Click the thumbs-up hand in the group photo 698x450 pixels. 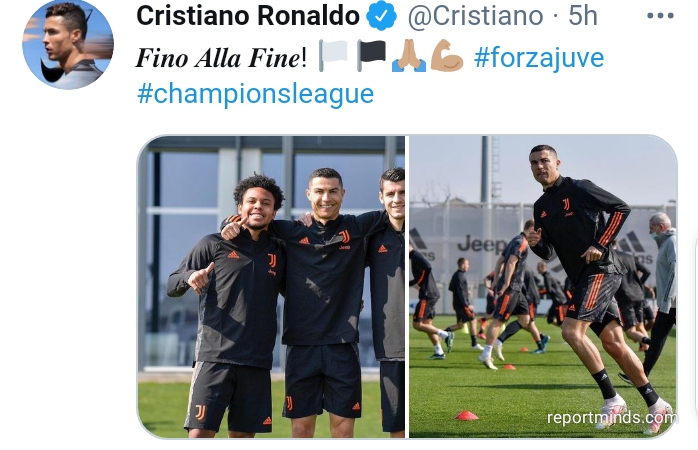click(200, 277)
